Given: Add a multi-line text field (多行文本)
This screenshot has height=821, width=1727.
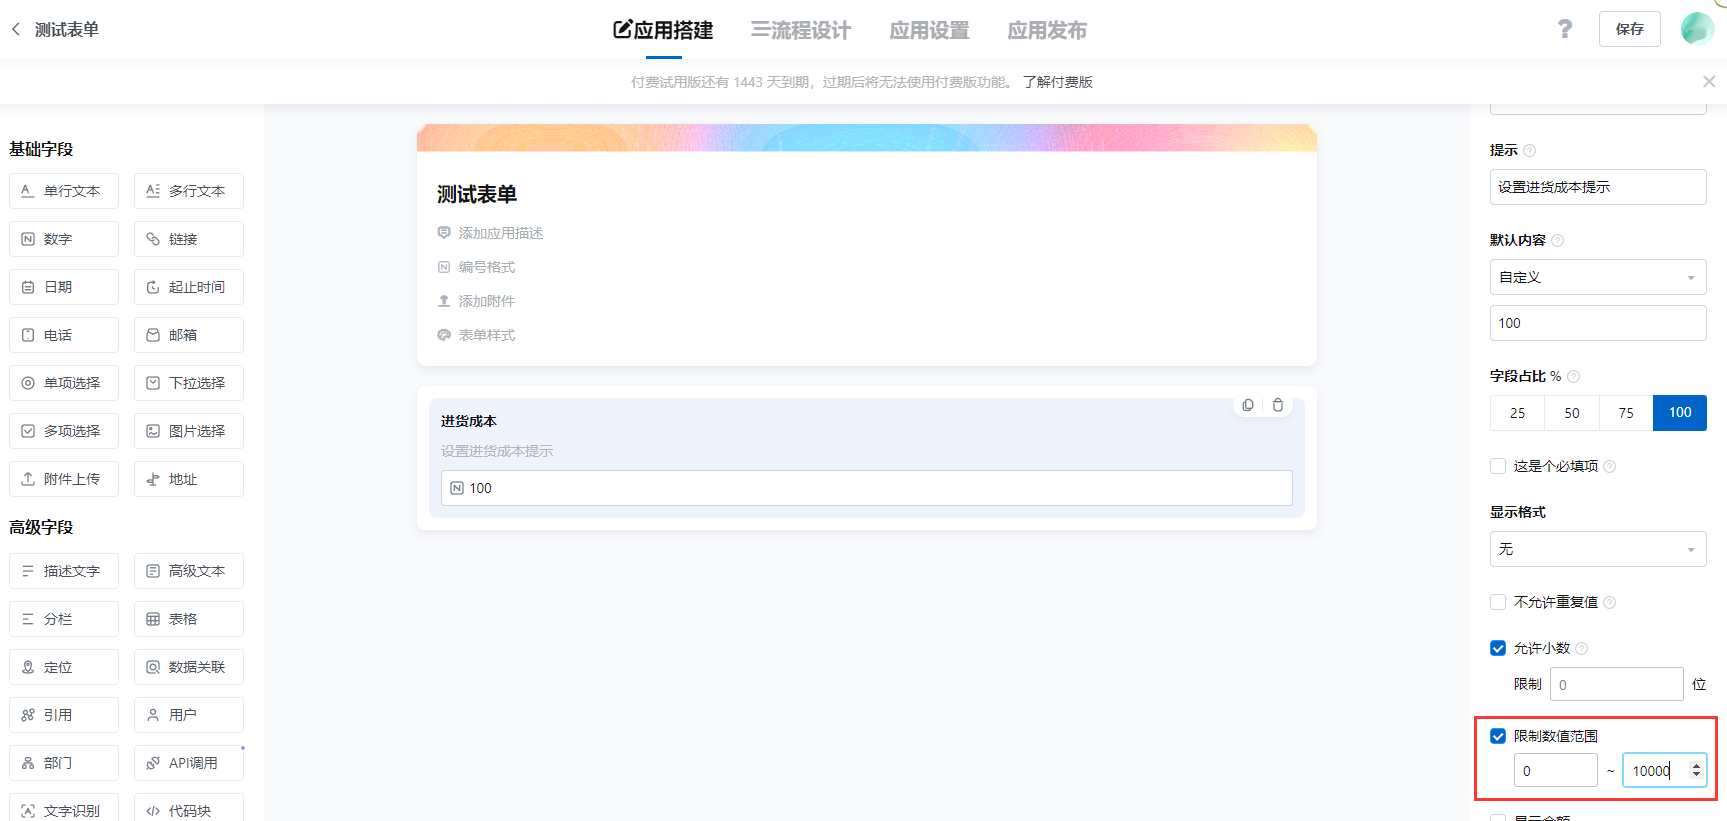Looking at the screenshot, I should coord(189,191).
